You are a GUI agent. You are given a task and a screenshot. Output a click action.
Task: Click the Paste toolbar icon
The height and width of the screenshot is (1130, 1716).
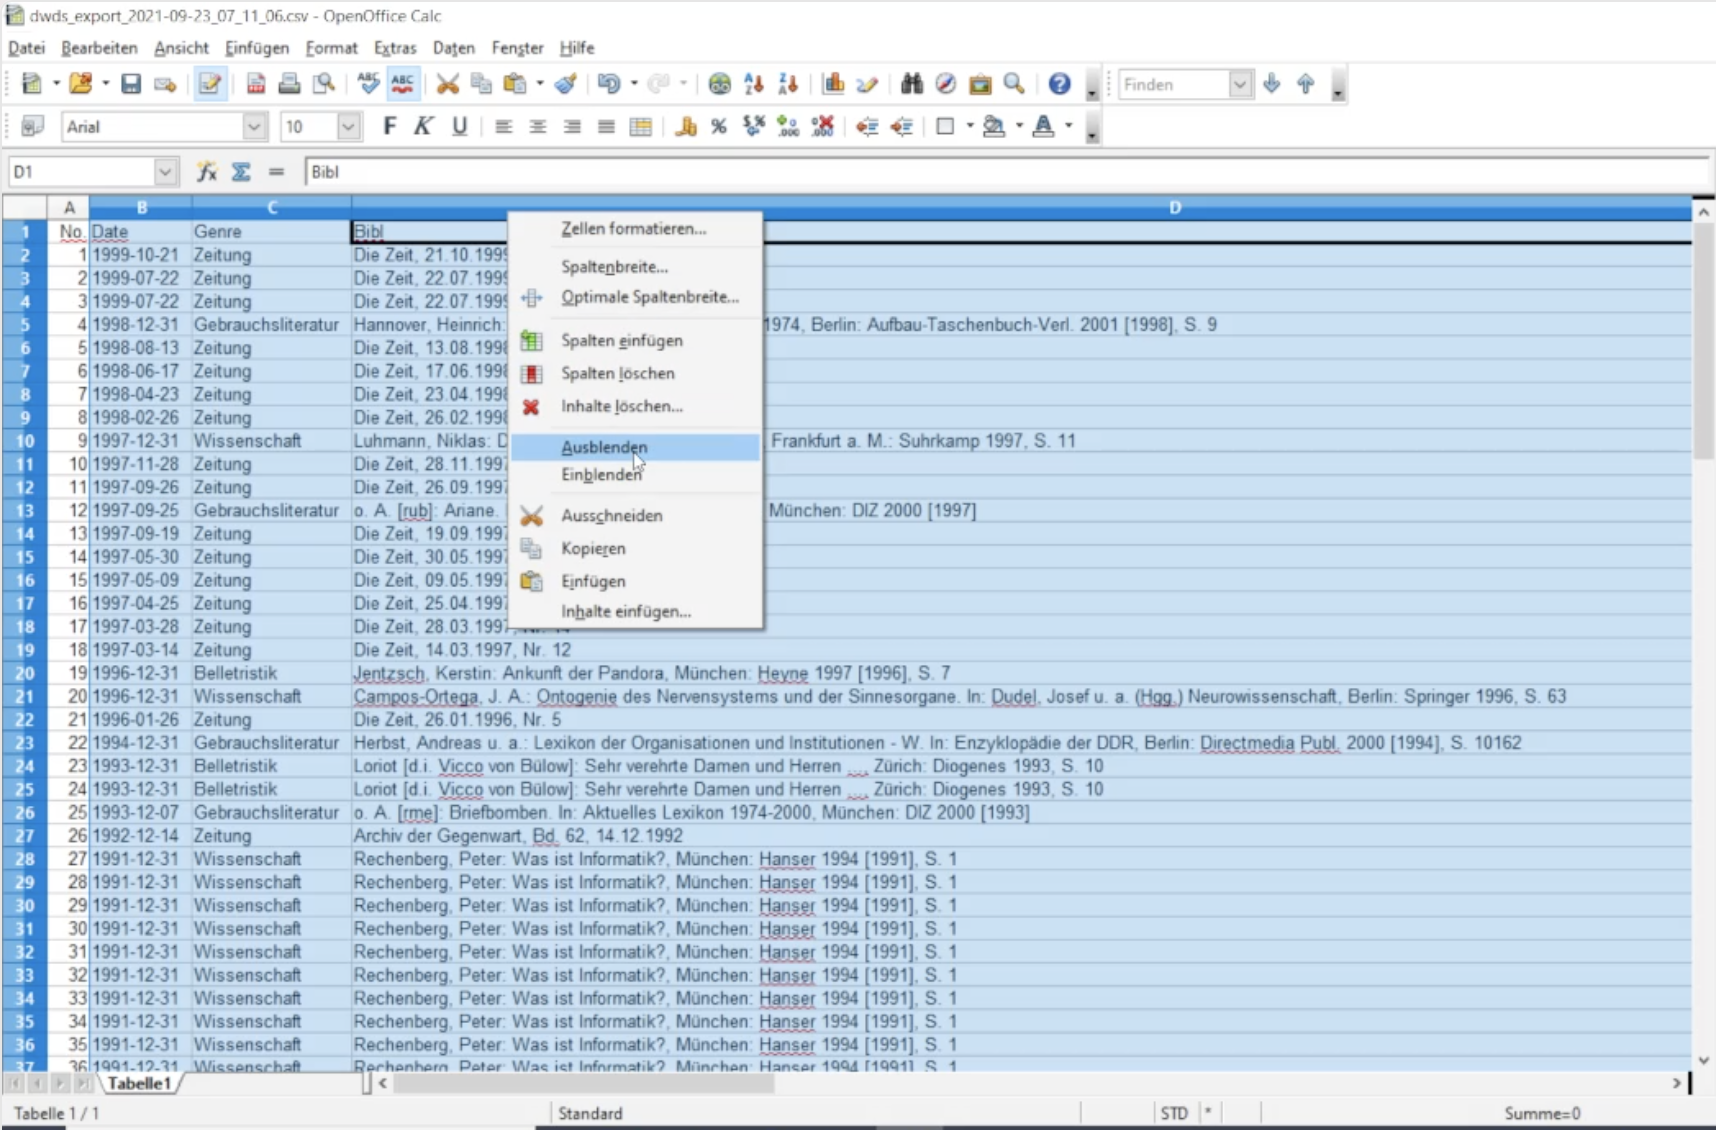coord(515,84)
